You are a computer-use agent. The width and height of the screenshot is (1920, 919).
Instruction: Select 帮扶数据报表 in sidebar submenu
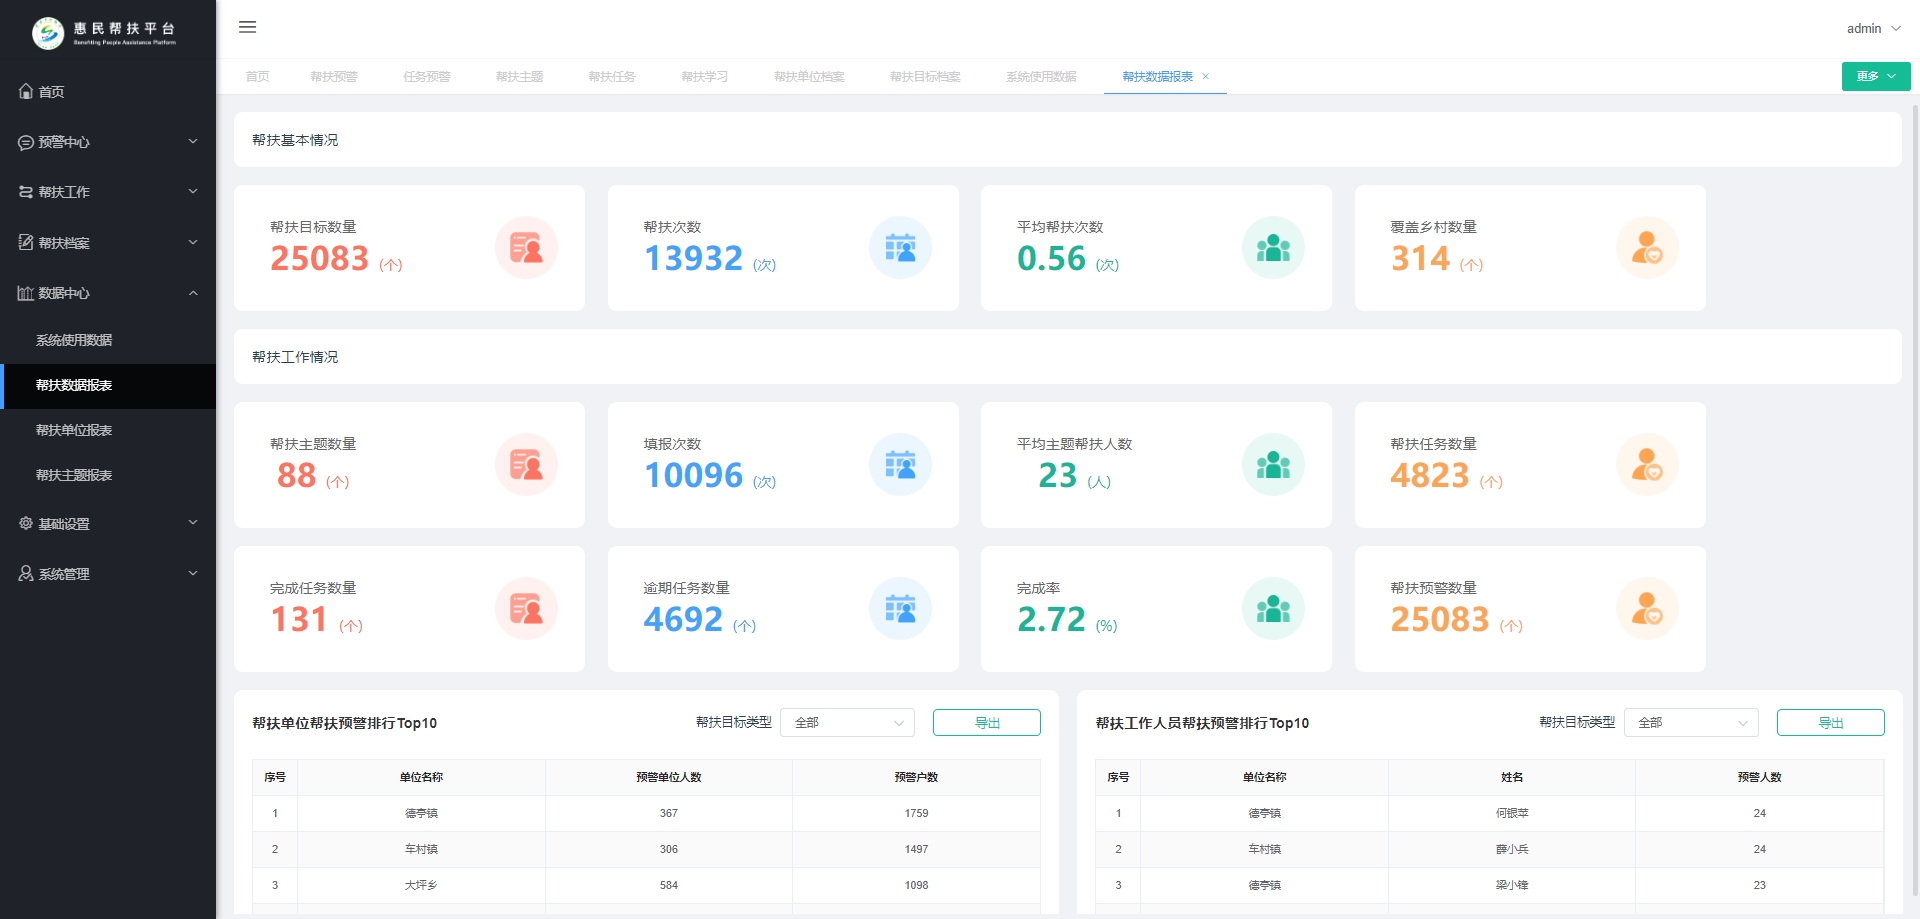pos(108,385)
